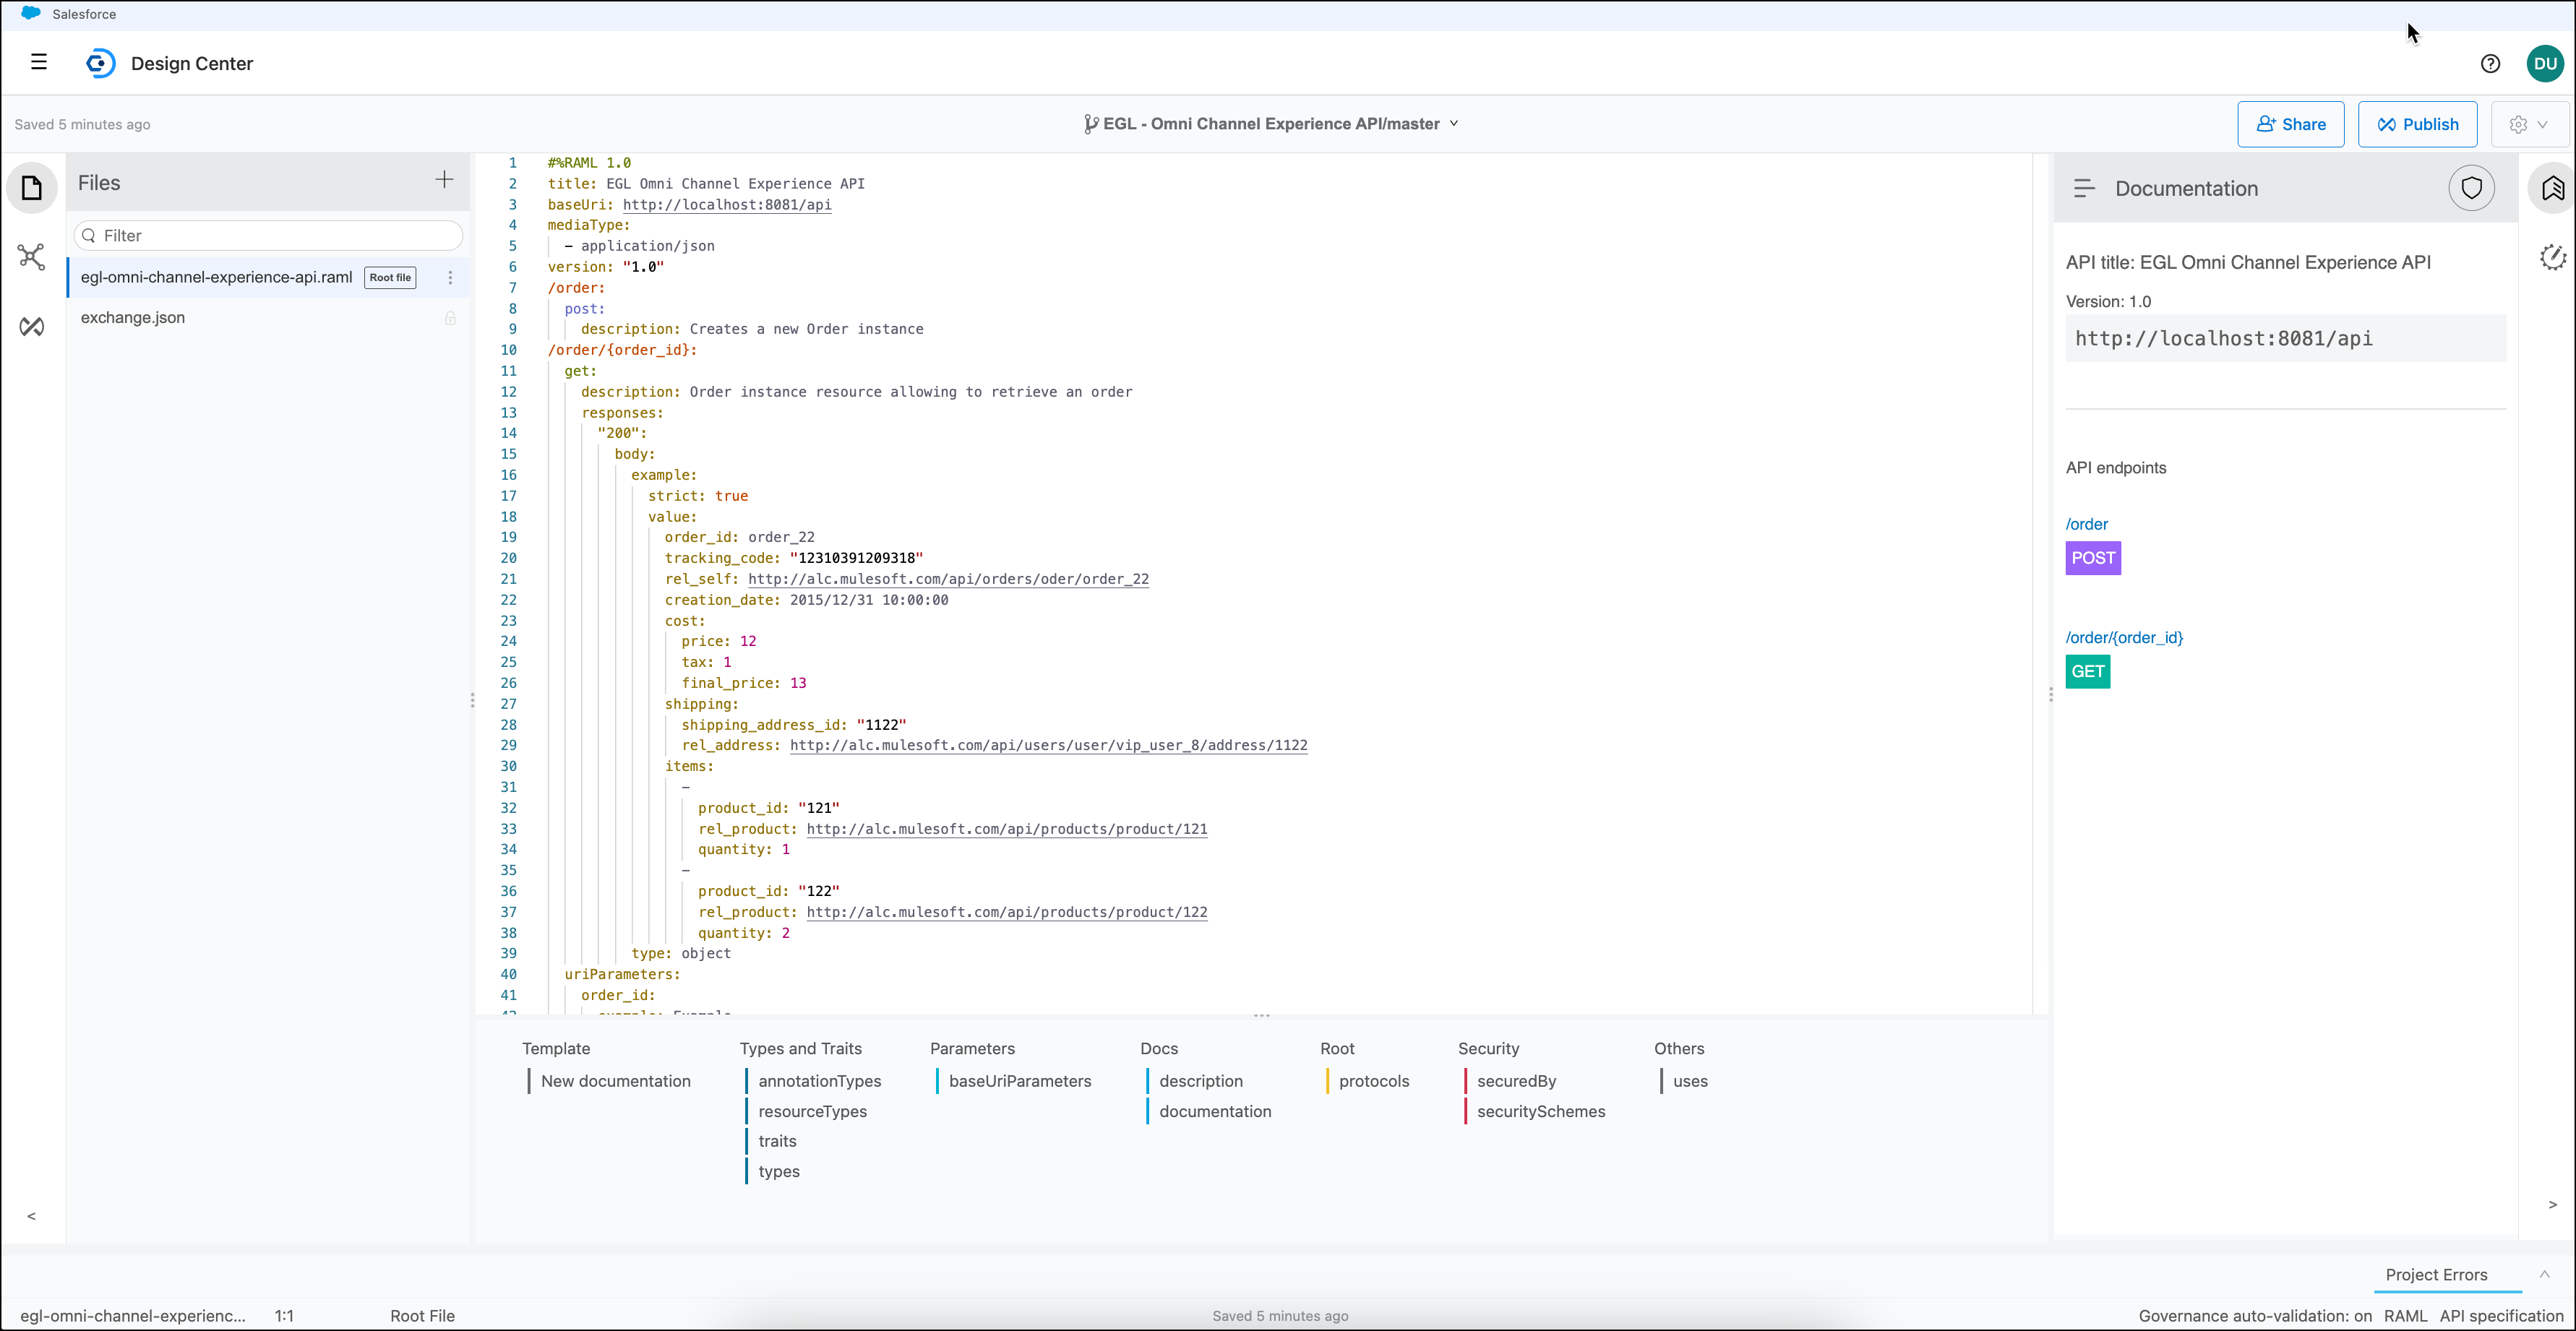This screenshot has height=1331, width=2576.
Task: Insert resourceTypes shelf item
Action: (x=812, y=1111)
